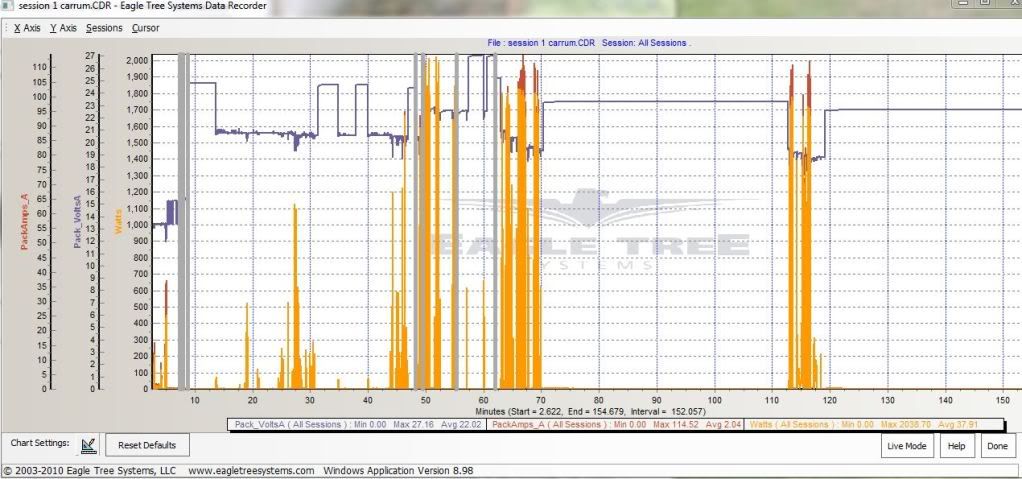Click the www.eagletreesystems.com address in status bar

[250, 470]
